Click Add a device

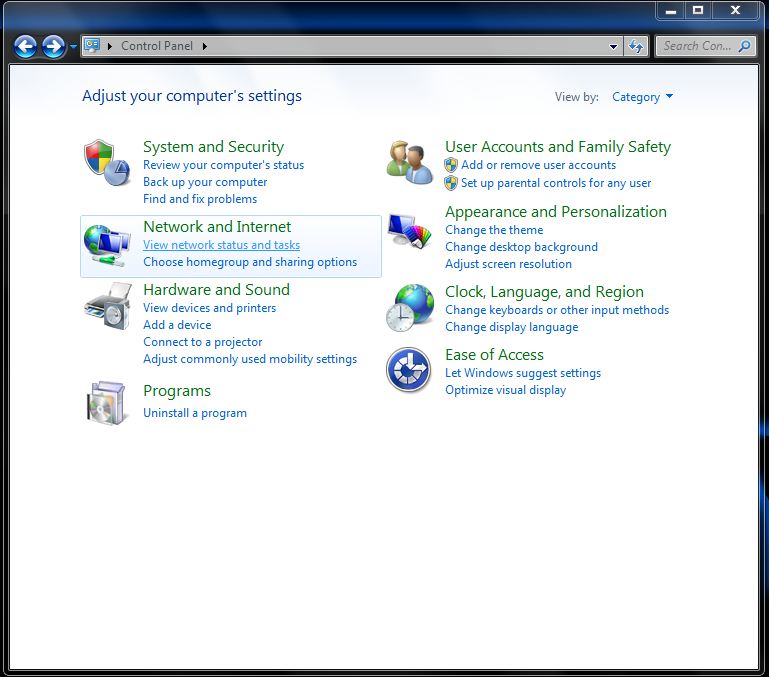177,325
